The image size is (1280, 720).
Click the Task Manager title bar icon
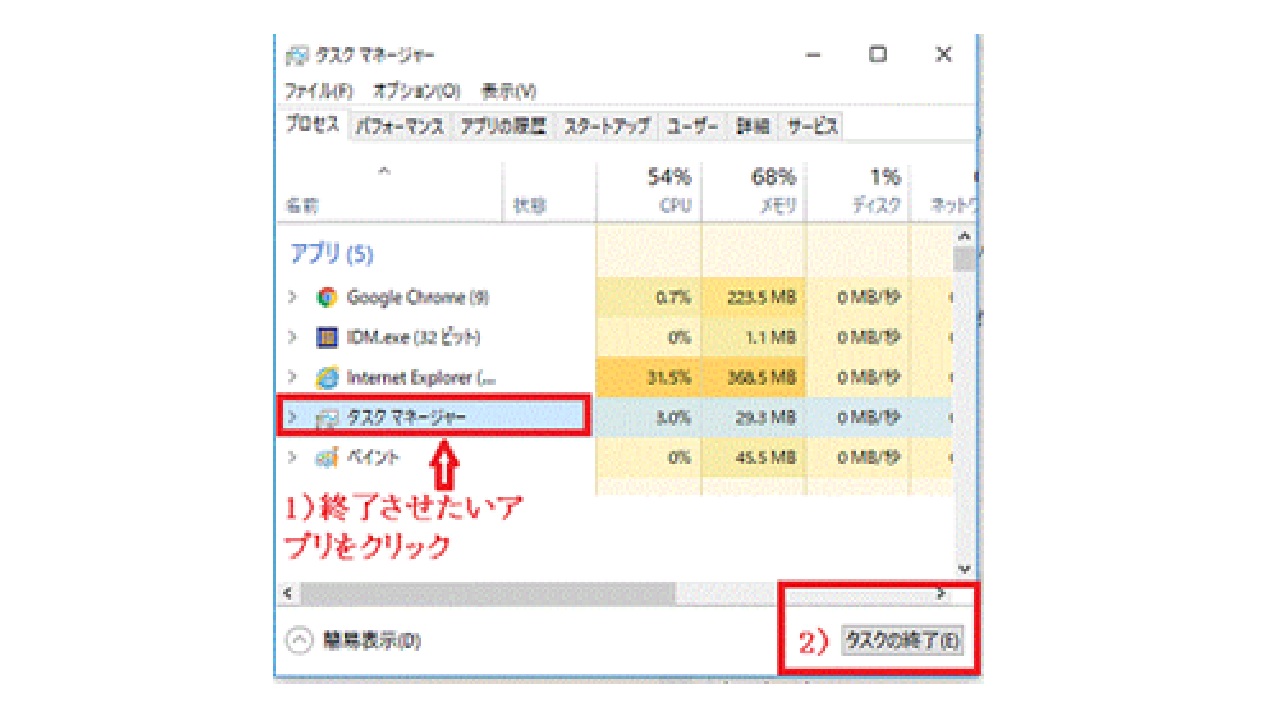(x=297, y=56)
